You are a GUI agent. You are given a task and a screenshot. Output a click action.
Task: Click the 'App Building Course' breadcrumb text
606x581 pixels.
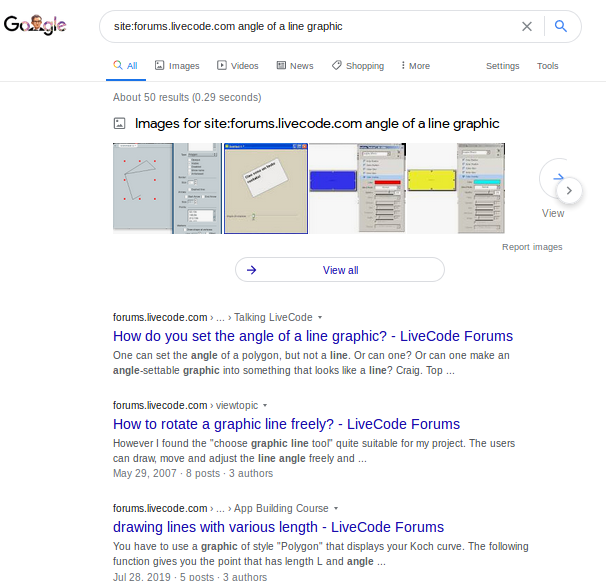pyautogui.click(x=281, y=508)
